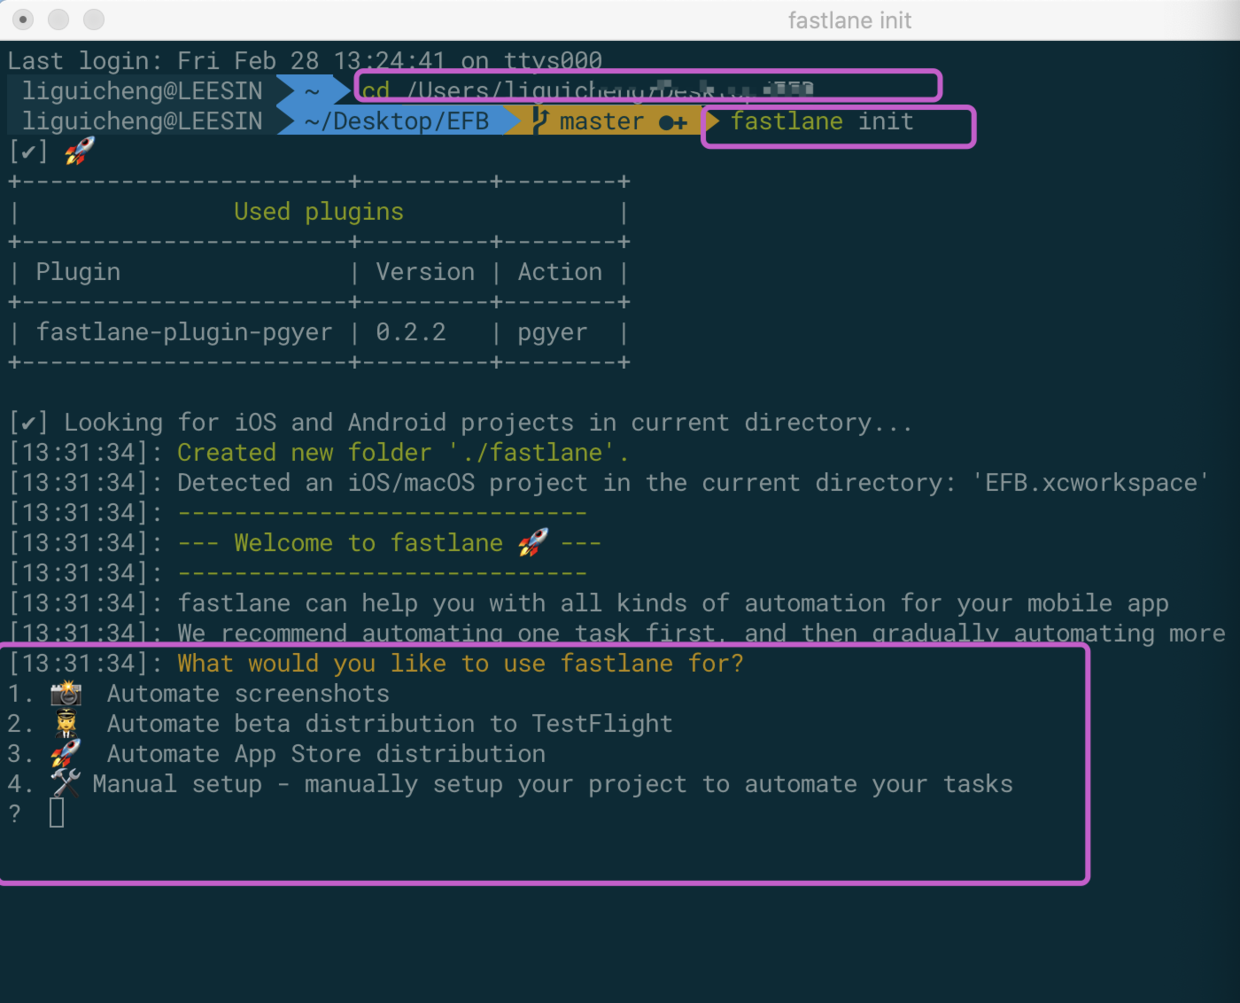The height and width of the screenshot is (1003, 1240).
Task: Click 'pgyer' action table cell
Action: point(552,333)
